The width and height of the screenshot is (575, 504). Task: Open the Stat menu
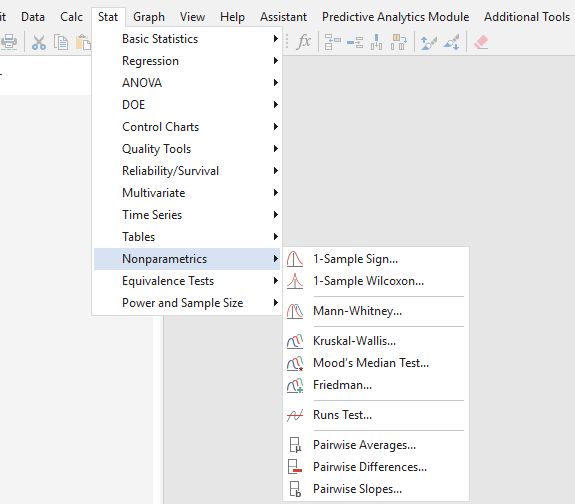(108, 17)
